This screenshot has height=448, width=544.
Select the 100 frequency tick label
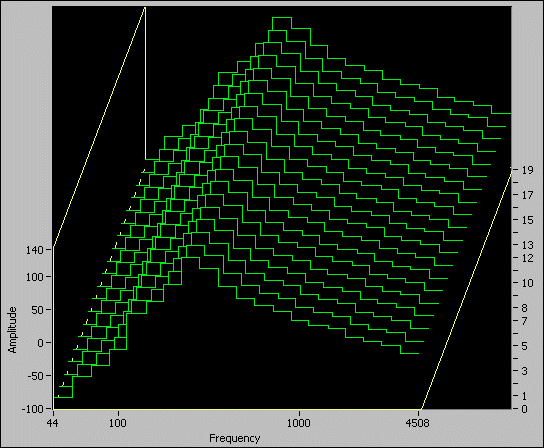[x=118, y=423]
